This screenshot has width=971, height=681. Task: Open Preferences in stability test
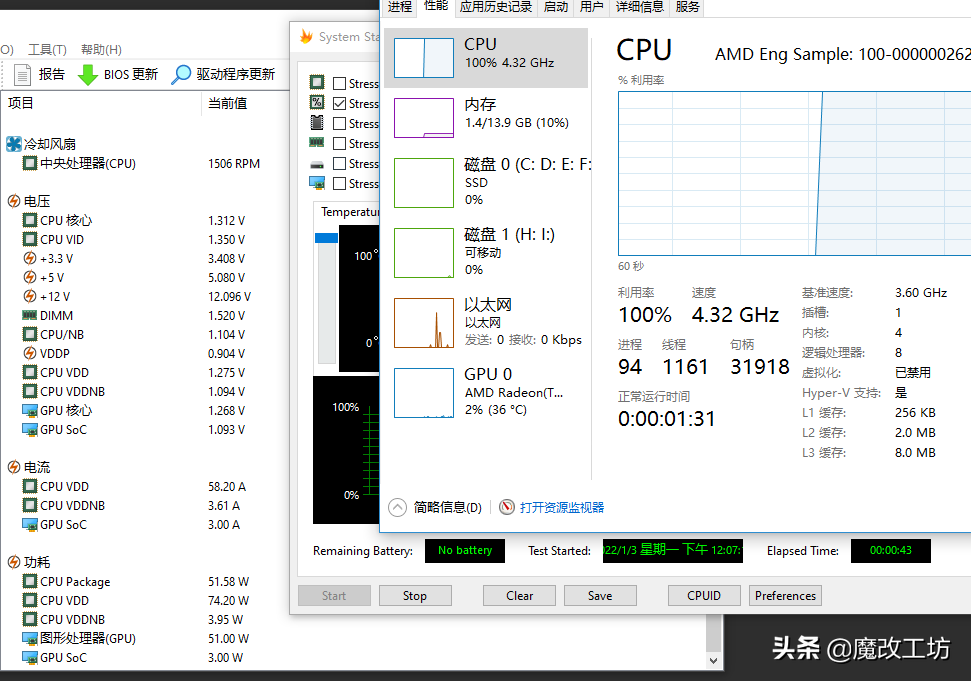coord(785,596)
